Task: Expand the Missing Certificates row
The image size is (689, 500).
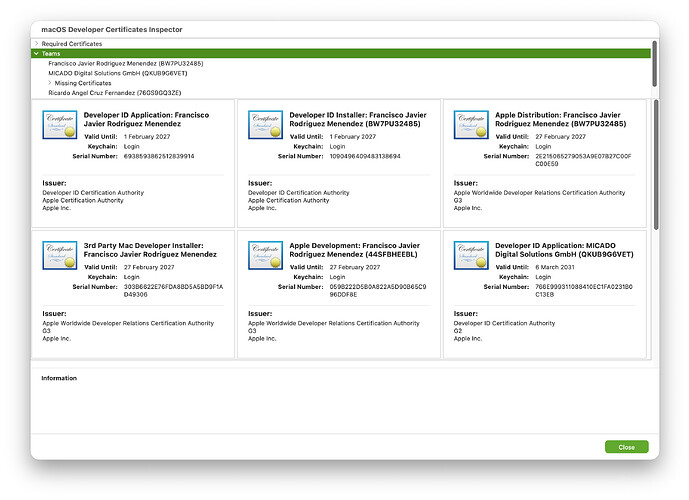Action: (50, 83)
